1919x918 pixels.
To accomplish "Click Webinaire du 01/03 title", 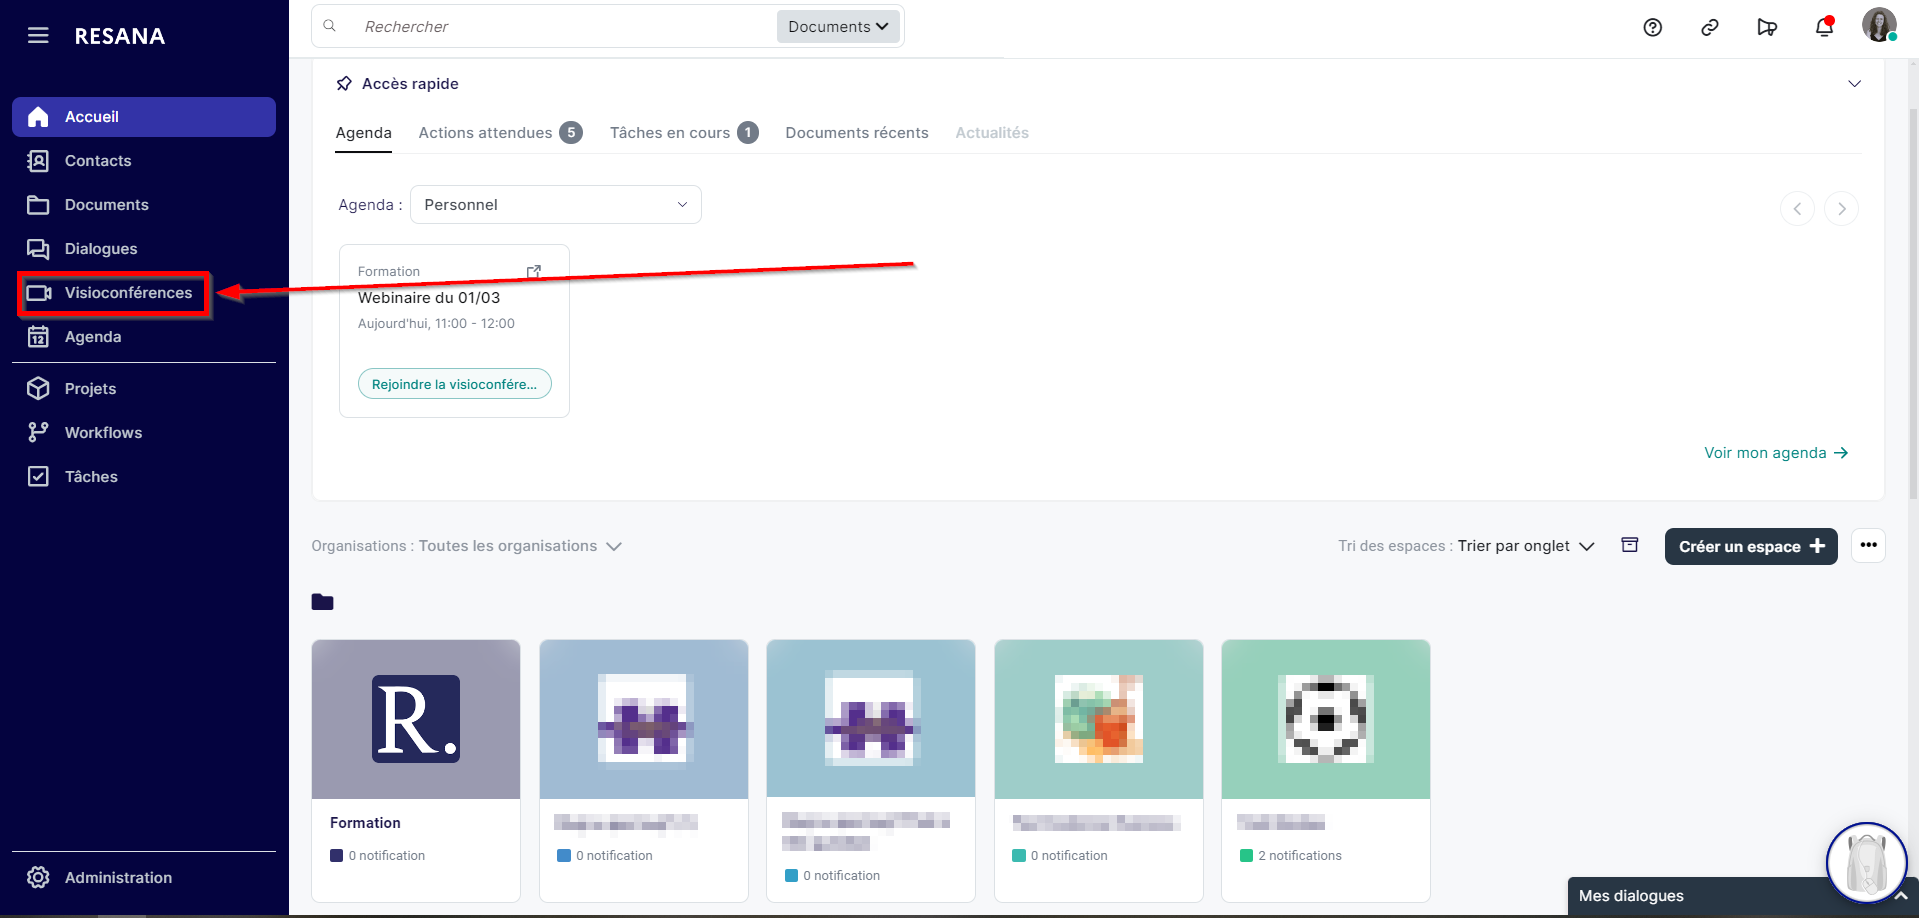I will [x=429, y=298].
